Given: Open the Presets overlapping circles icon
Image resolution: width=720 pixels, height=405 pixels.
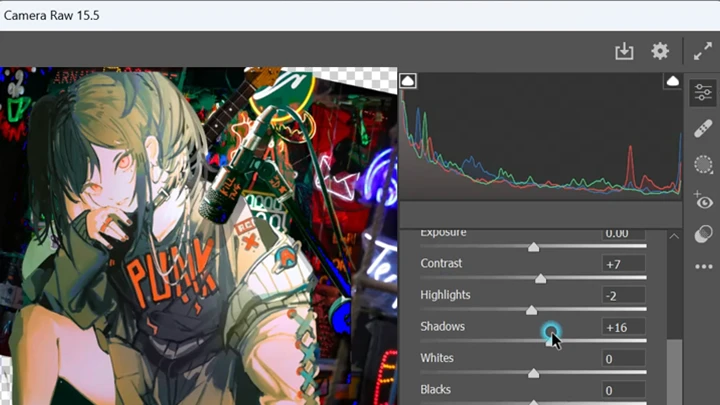Looking at the screenshot, I should [703, 234].
